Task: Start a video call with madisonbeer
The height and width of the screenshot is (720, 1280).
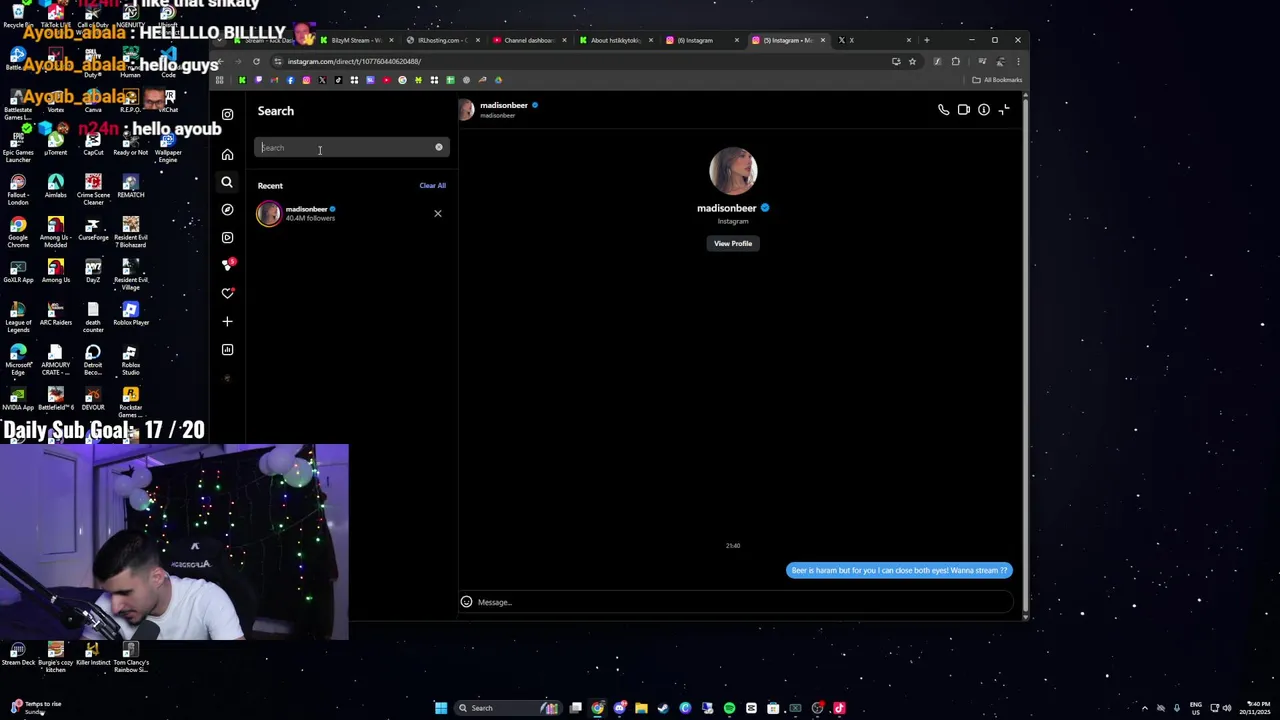Action: coord(964,110)
